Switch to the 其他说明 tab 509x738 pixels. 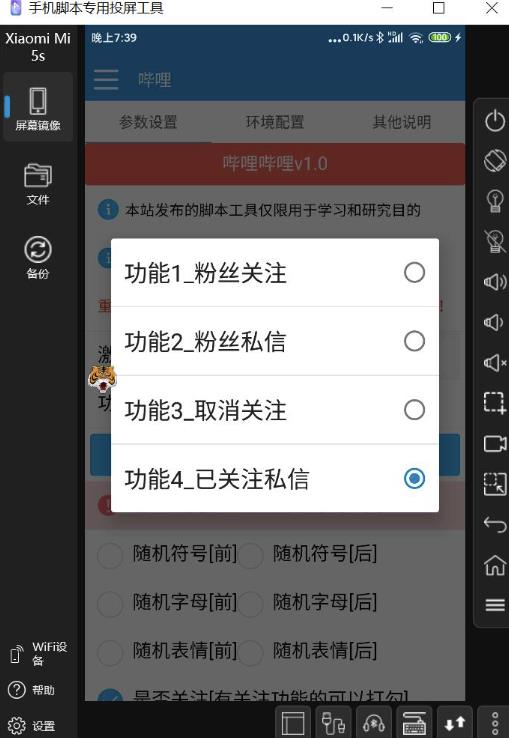[x=402, y=122]
